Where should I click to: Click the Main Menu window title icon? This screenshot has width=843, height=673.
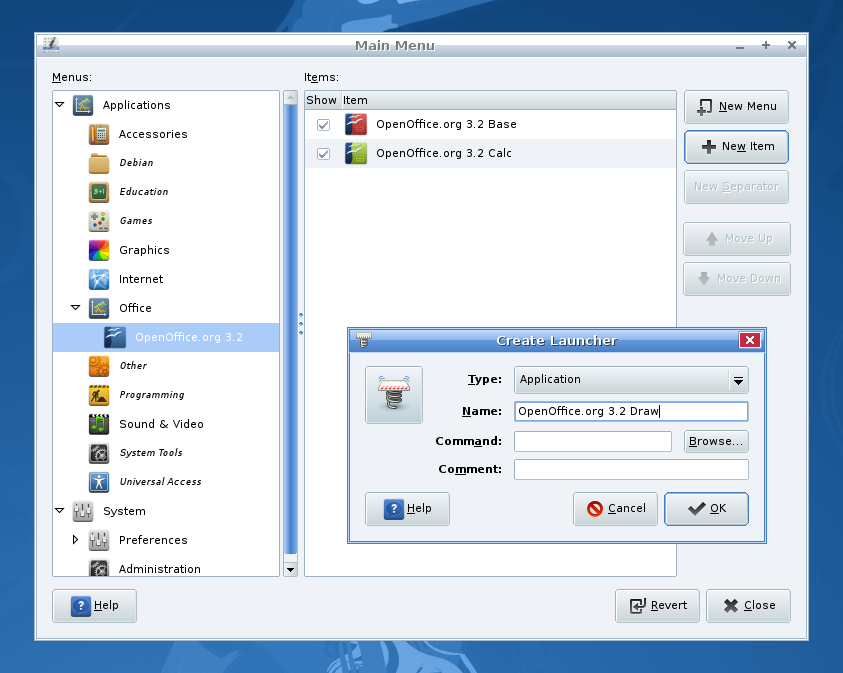(x=51, y=45)
